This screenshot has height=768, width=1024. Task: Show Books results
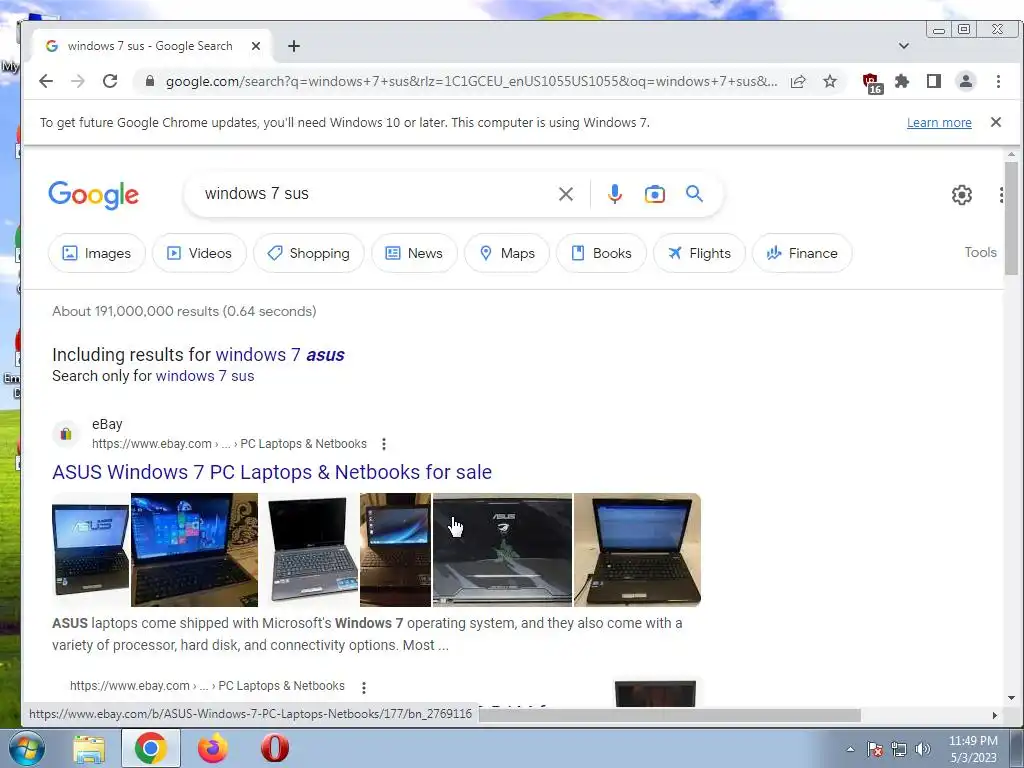click(x=601, y=253)
